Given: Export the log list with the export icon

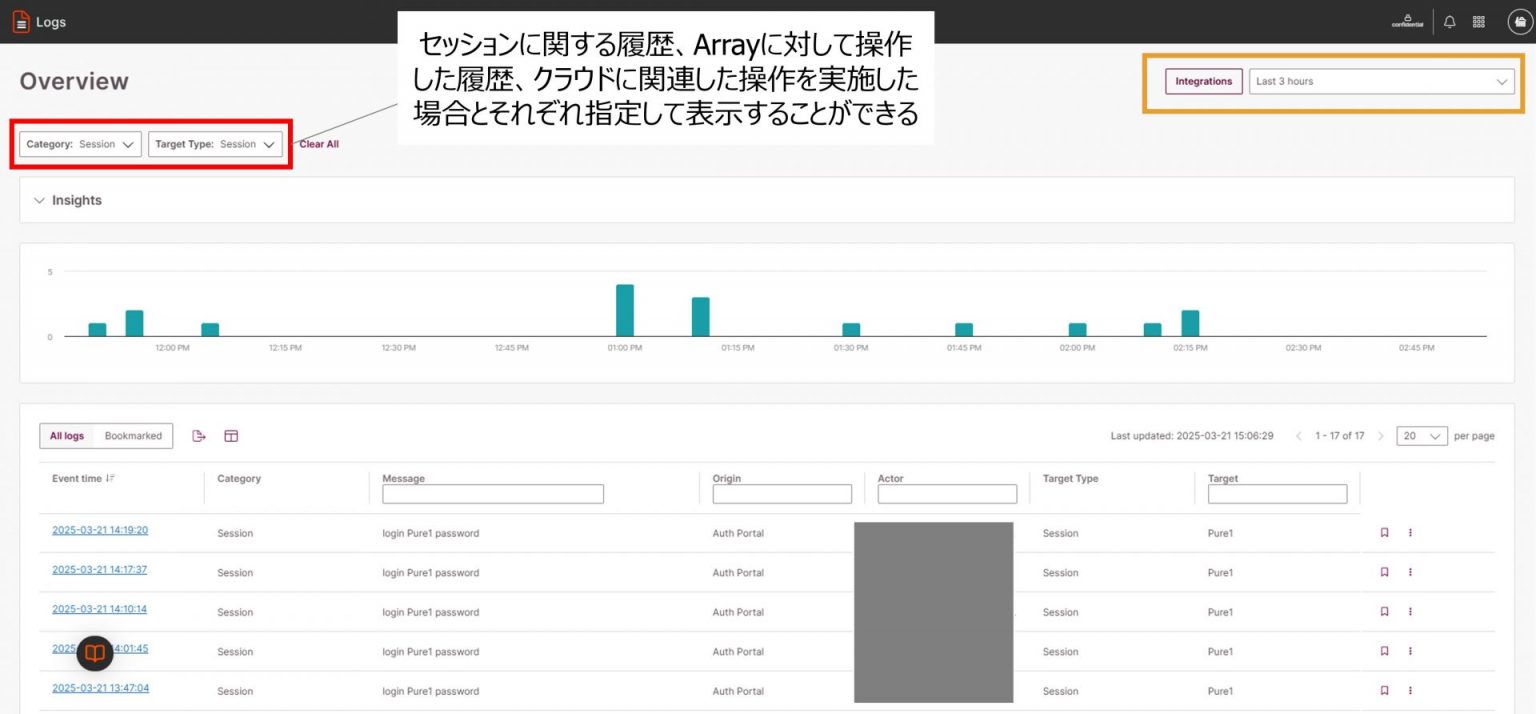Looking at the screenshot, I should pos(198,435).
